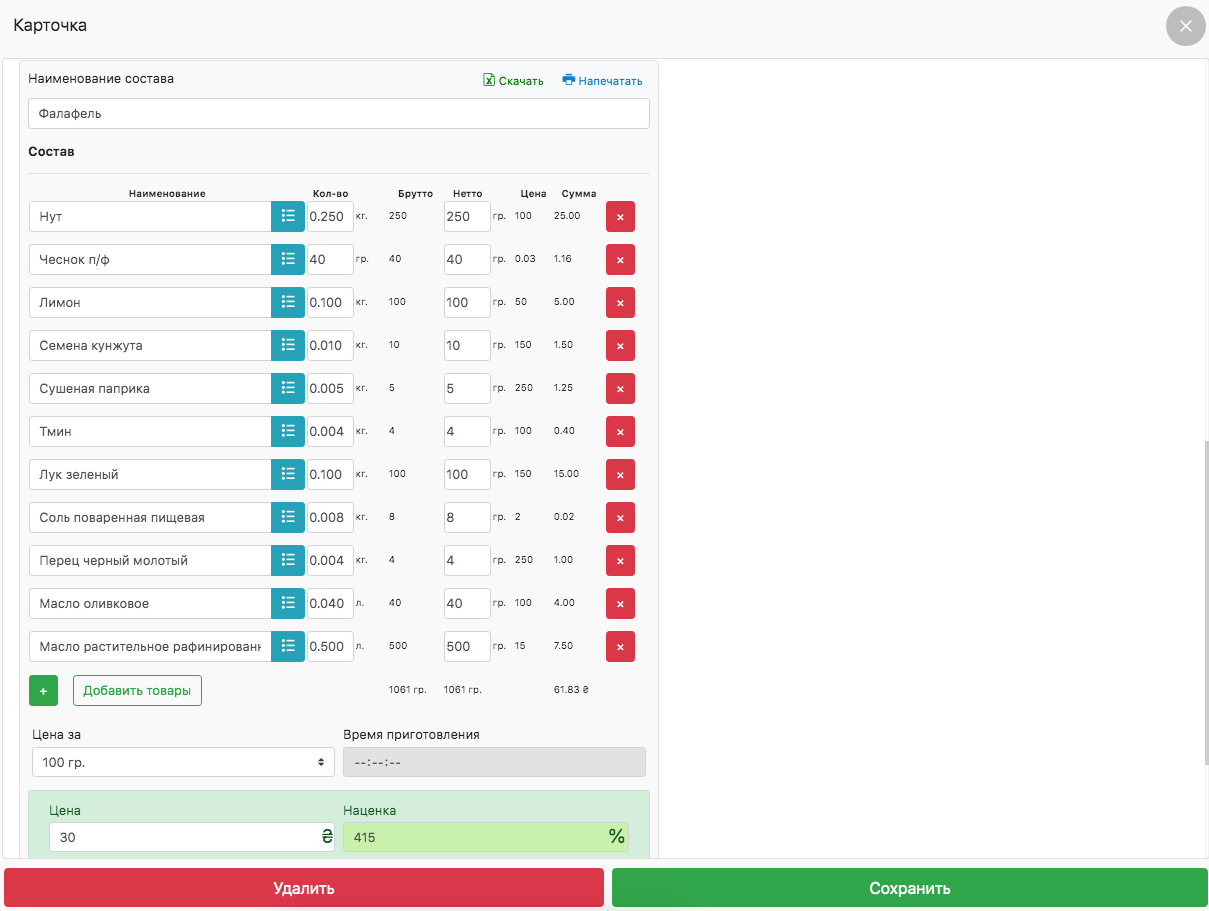1209x911 pixels.
Task: Click the Цена input showing 30
Action: coord(185,837)
